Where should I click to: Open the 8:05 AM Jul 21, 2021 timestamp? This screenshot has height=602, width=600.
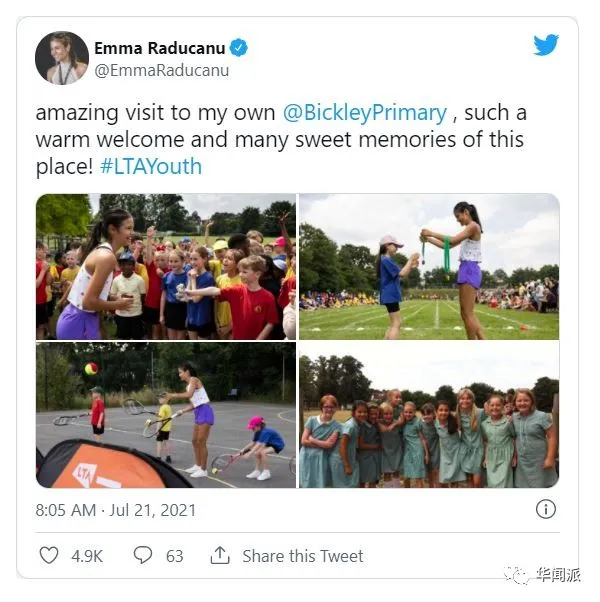click(116, 510)
